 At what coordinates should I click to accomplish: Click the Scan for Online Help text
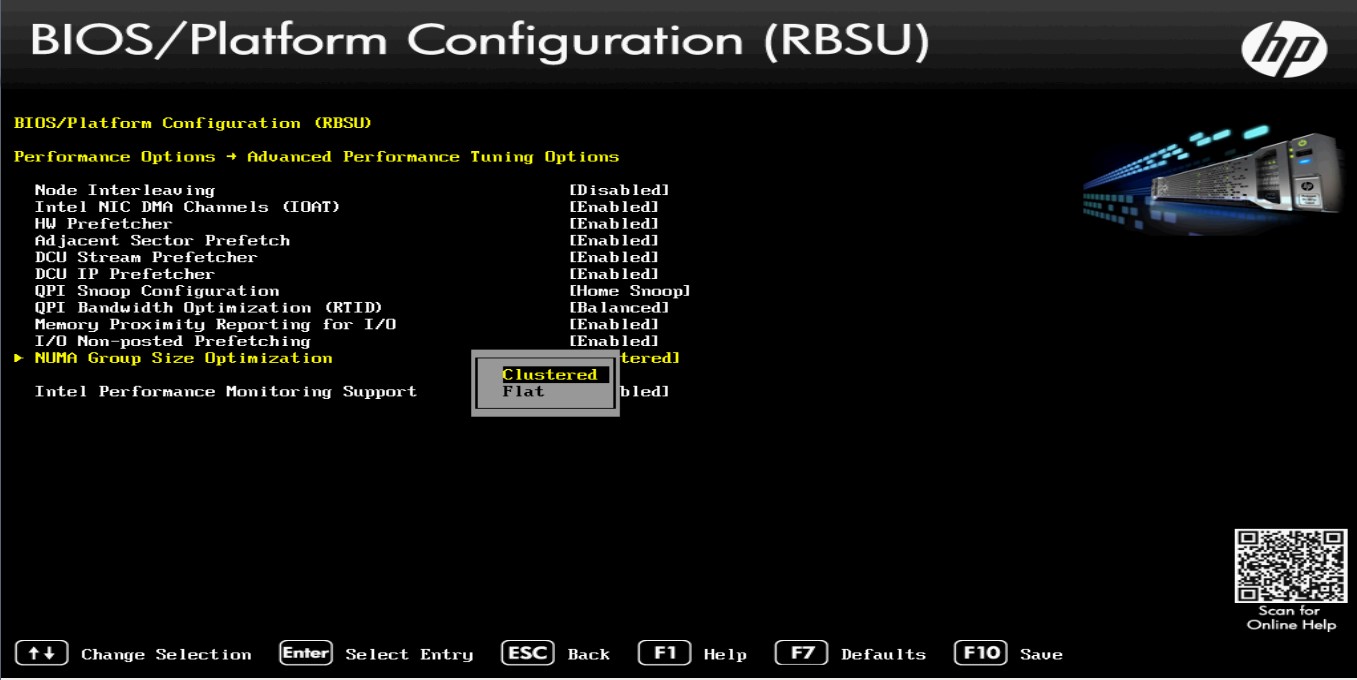(1290, 618)
